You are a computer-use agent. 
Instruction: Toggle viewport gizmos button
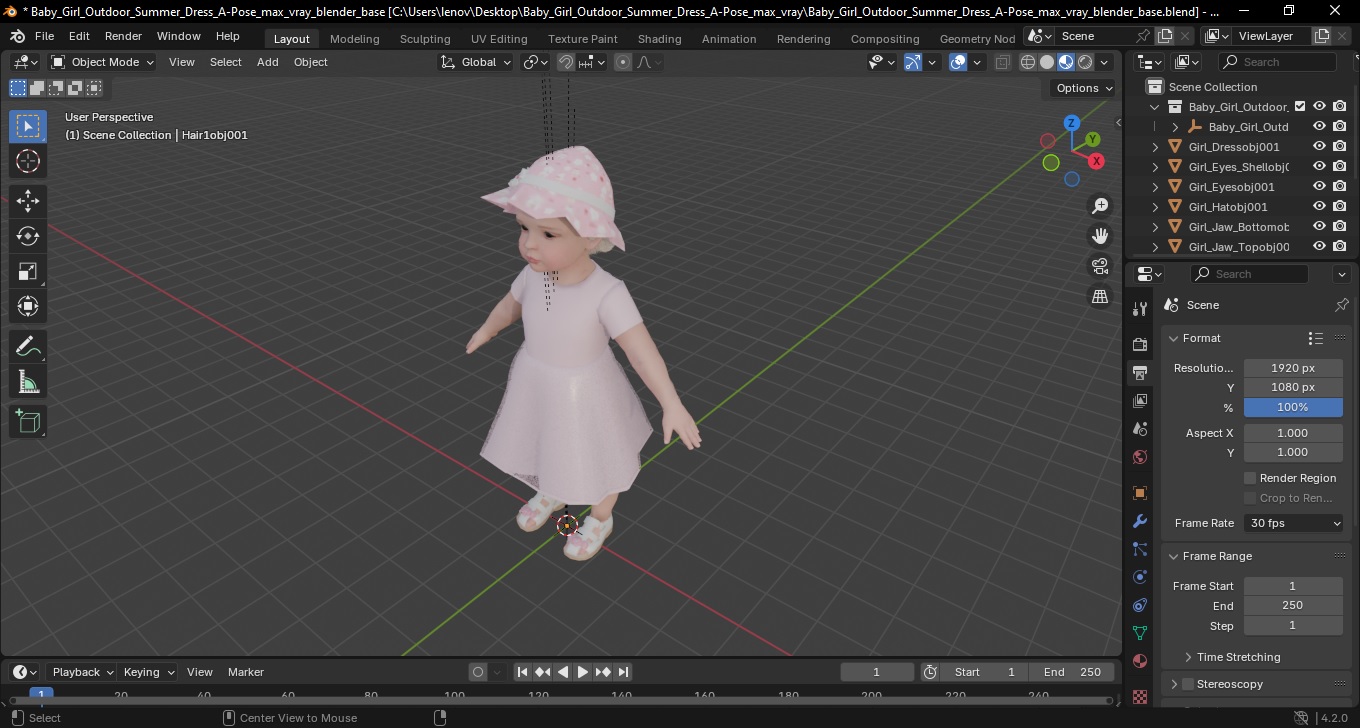pos(913,62)
